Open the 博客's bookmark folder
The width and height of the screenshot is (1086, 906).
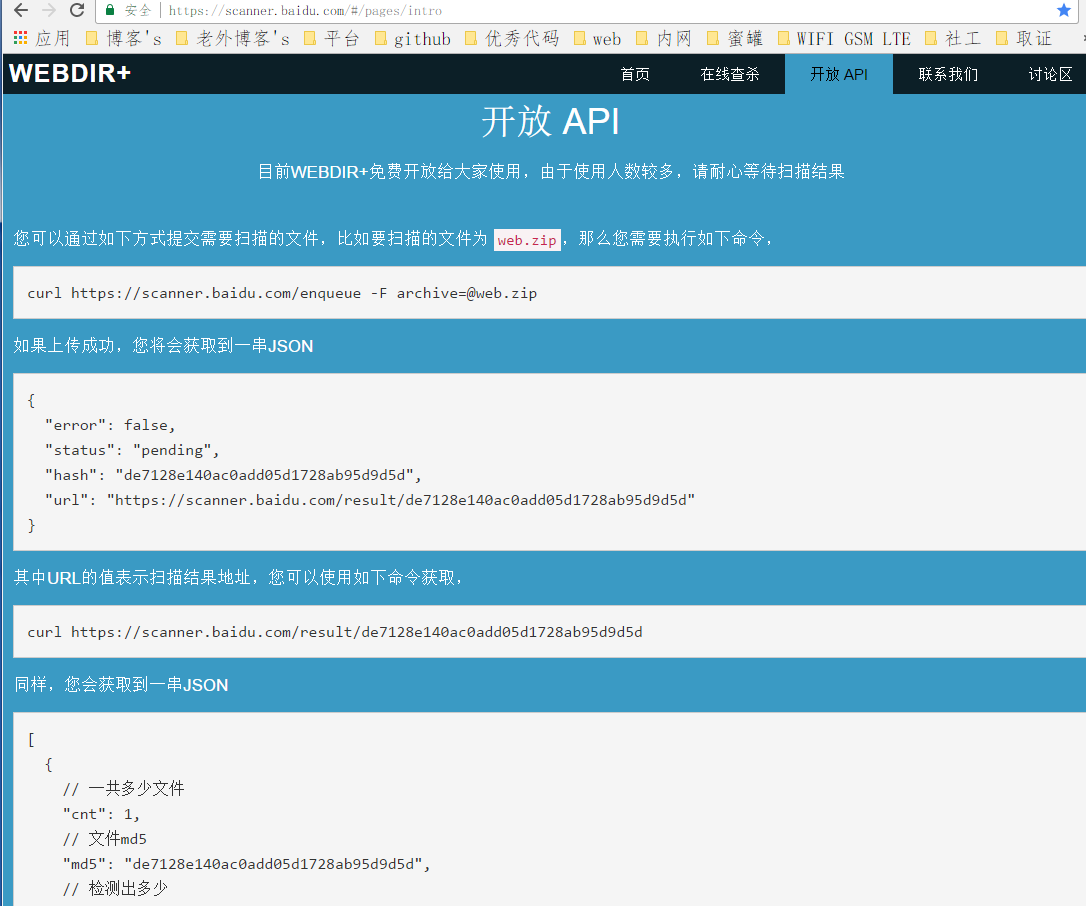[124, 39]
